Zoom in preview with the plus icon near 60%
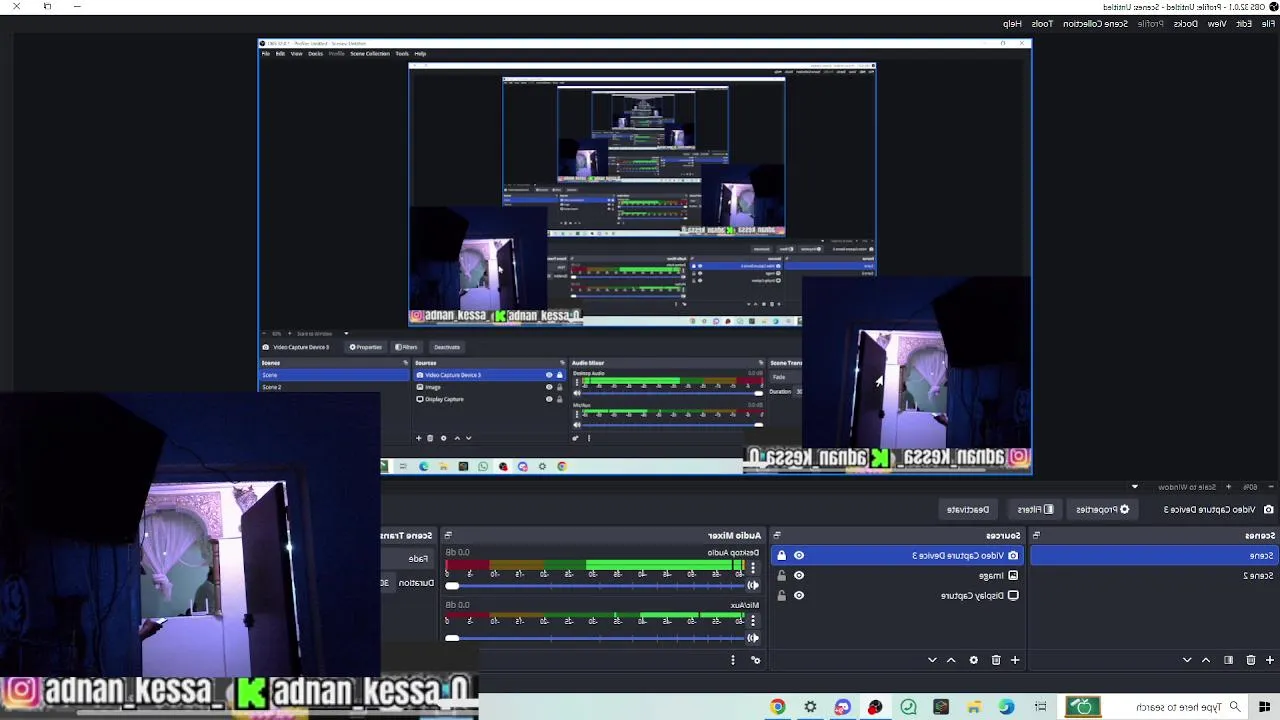 1228,487
